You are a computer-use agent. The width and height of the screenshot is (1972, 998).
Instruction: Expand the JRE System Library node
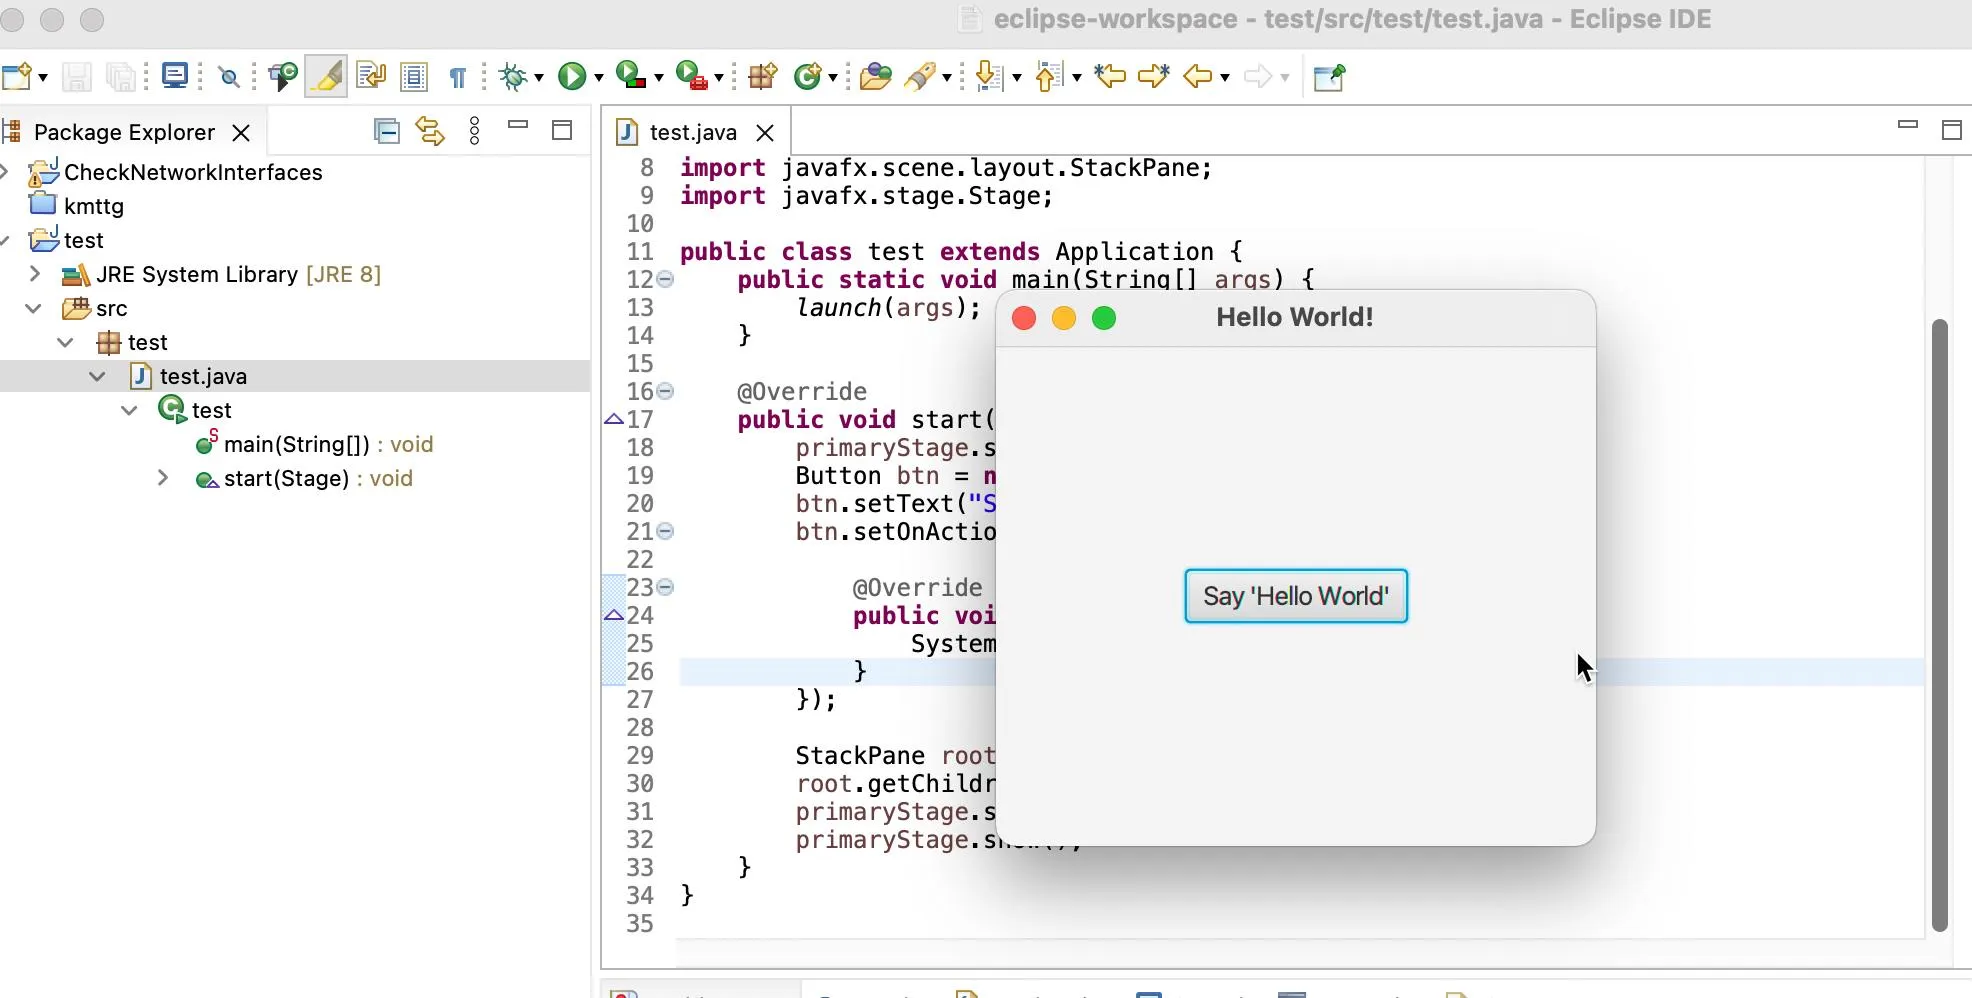click(x=35, y=274)
